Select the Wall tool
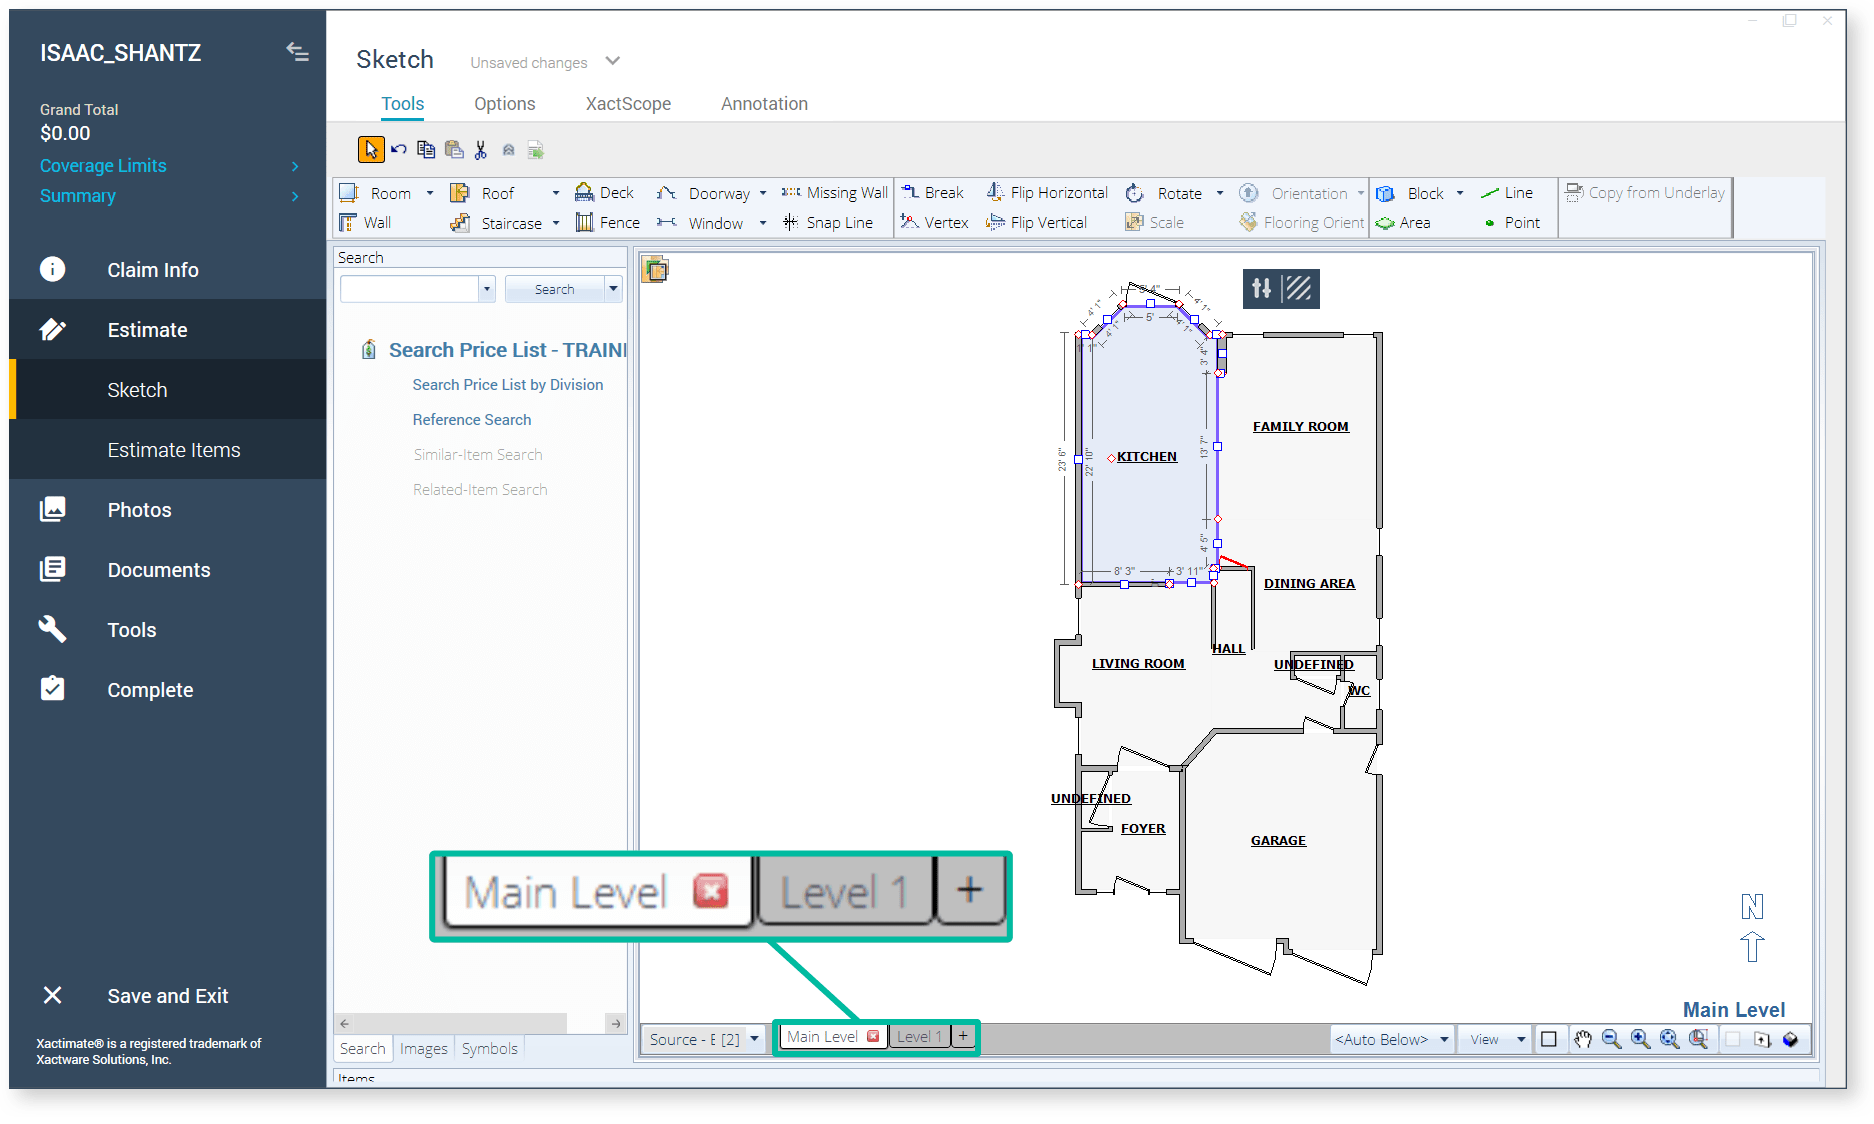Image resolution: width=1874 pixels, height=1124 pixels. pyautogui.click(x=375, y=222)
